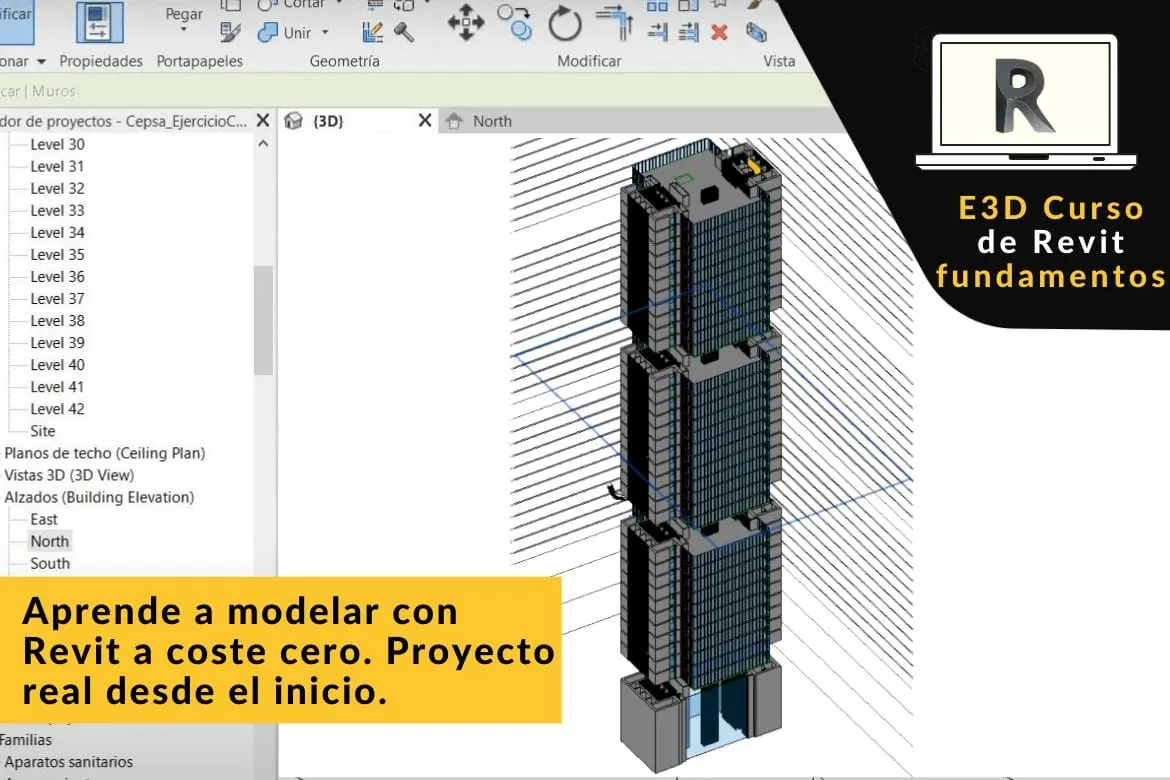Click the Unir geometry join icon
Image resolution: width=1170 pixels, height=780 pixels.
tap(268, 33)
